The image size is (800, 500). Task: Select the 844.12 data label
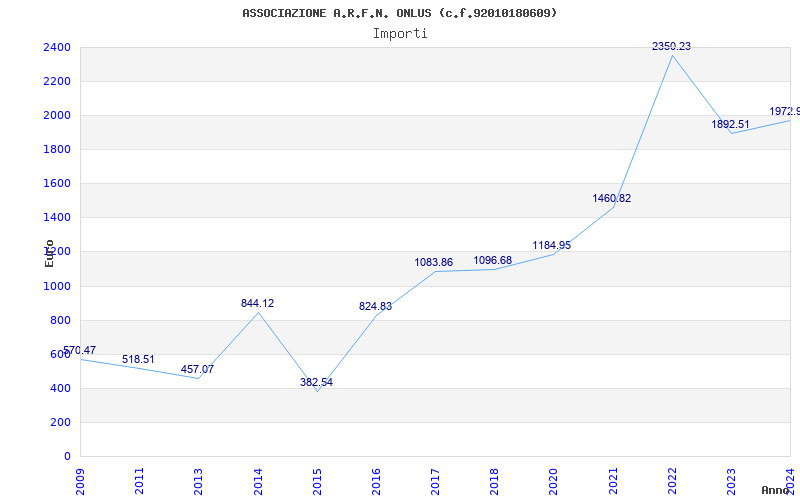tap(258, 303)
